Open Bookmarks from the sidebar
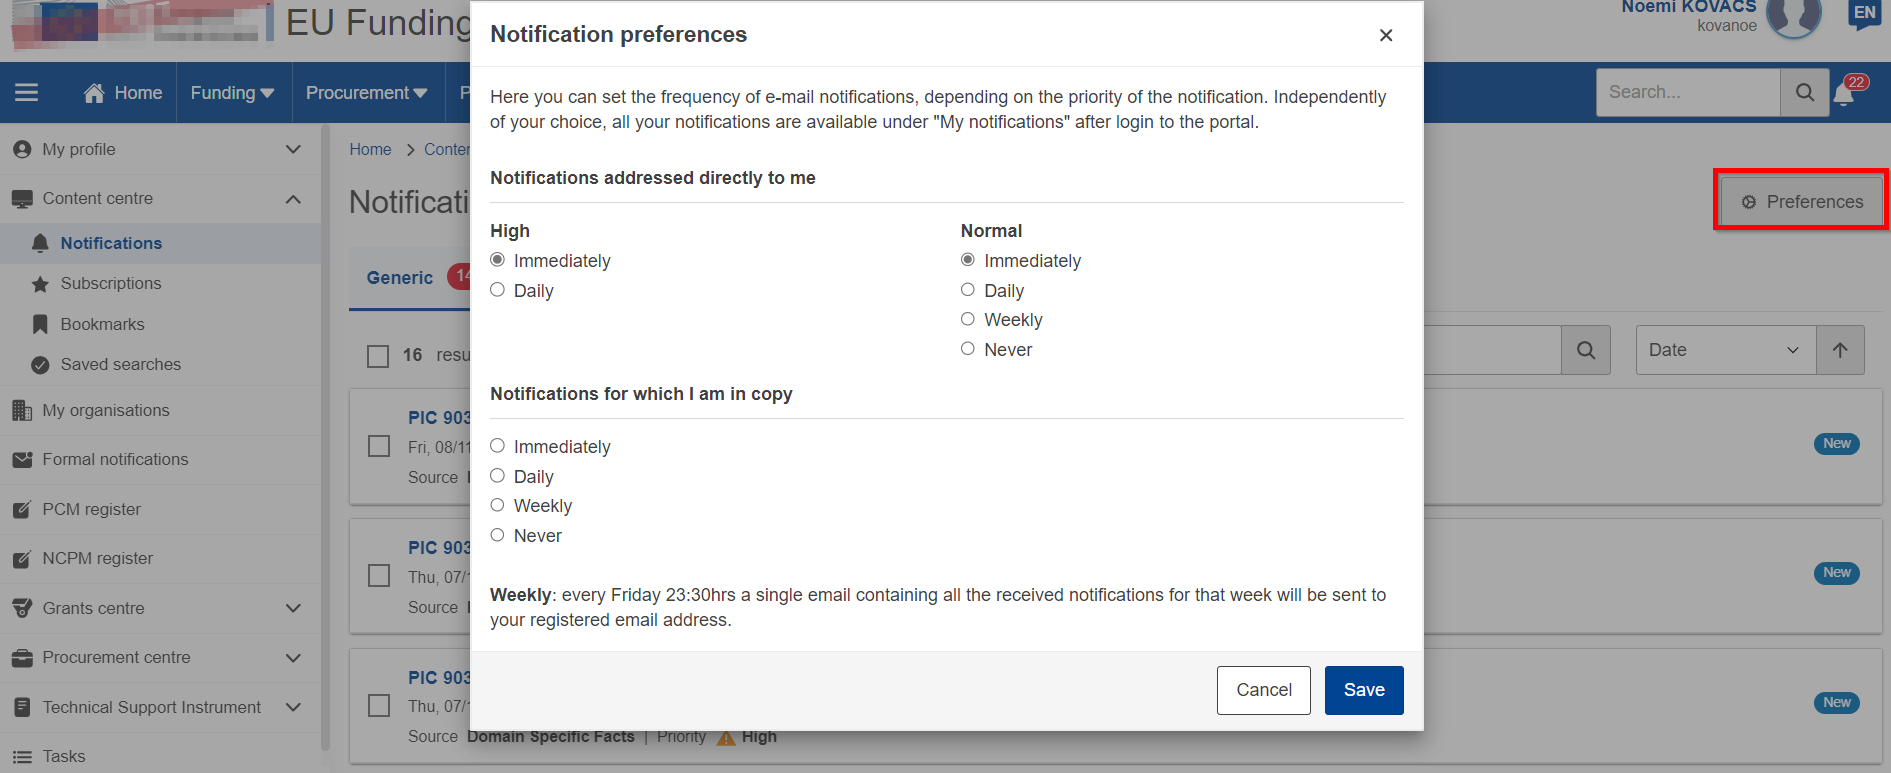This screenshot has width=1891, height=773. click(x=102, y=324)
